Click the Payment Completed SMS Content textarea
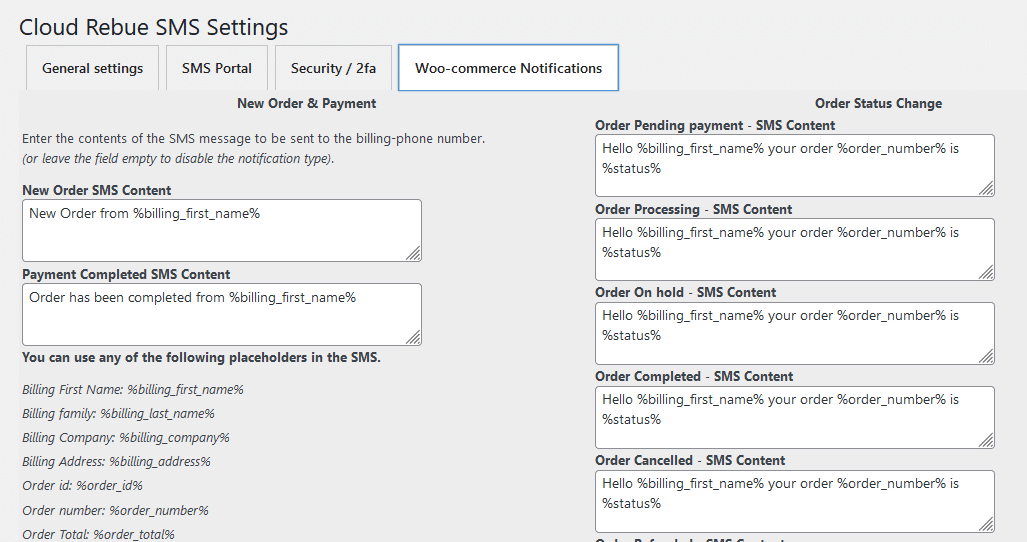The image size is (1027, 542). 222,314
